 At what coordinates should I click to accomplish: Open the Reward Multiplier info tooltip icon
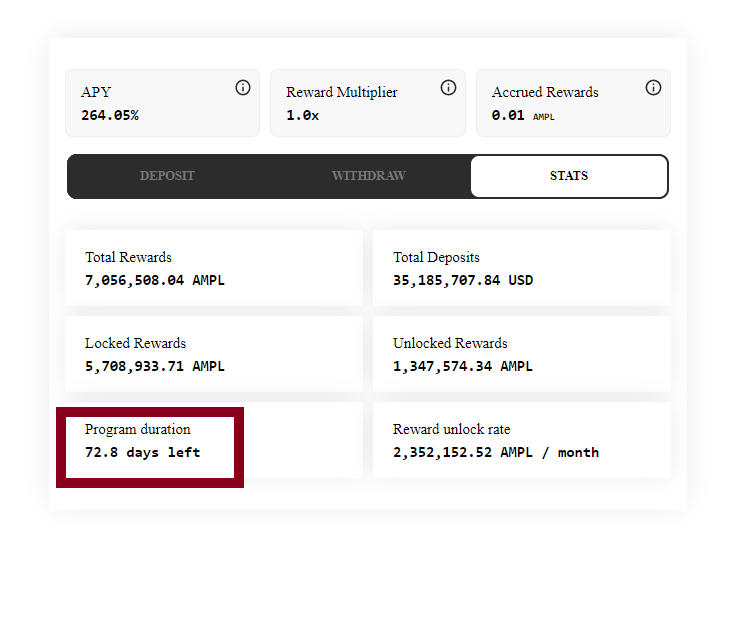(x=448, y=88)
